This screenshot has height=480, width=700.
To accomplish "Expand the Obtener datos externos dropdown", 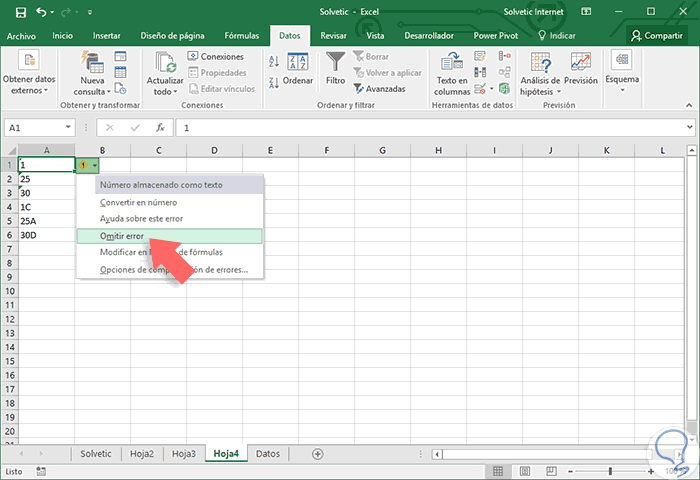I will point(30,85).
